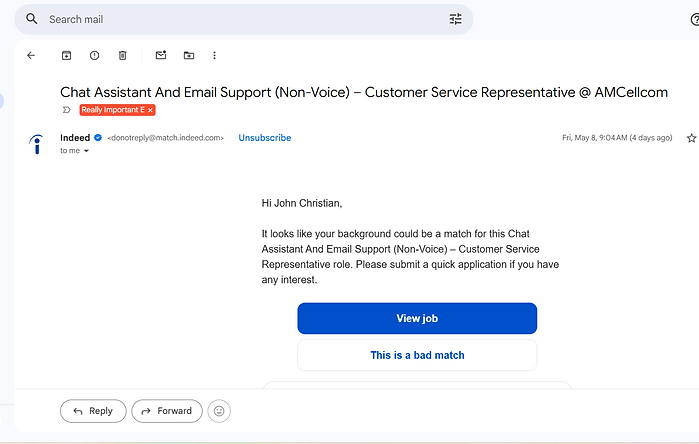Screen dimensions: 699x444
Task: Forward this email
Action: tap(167, 411)
